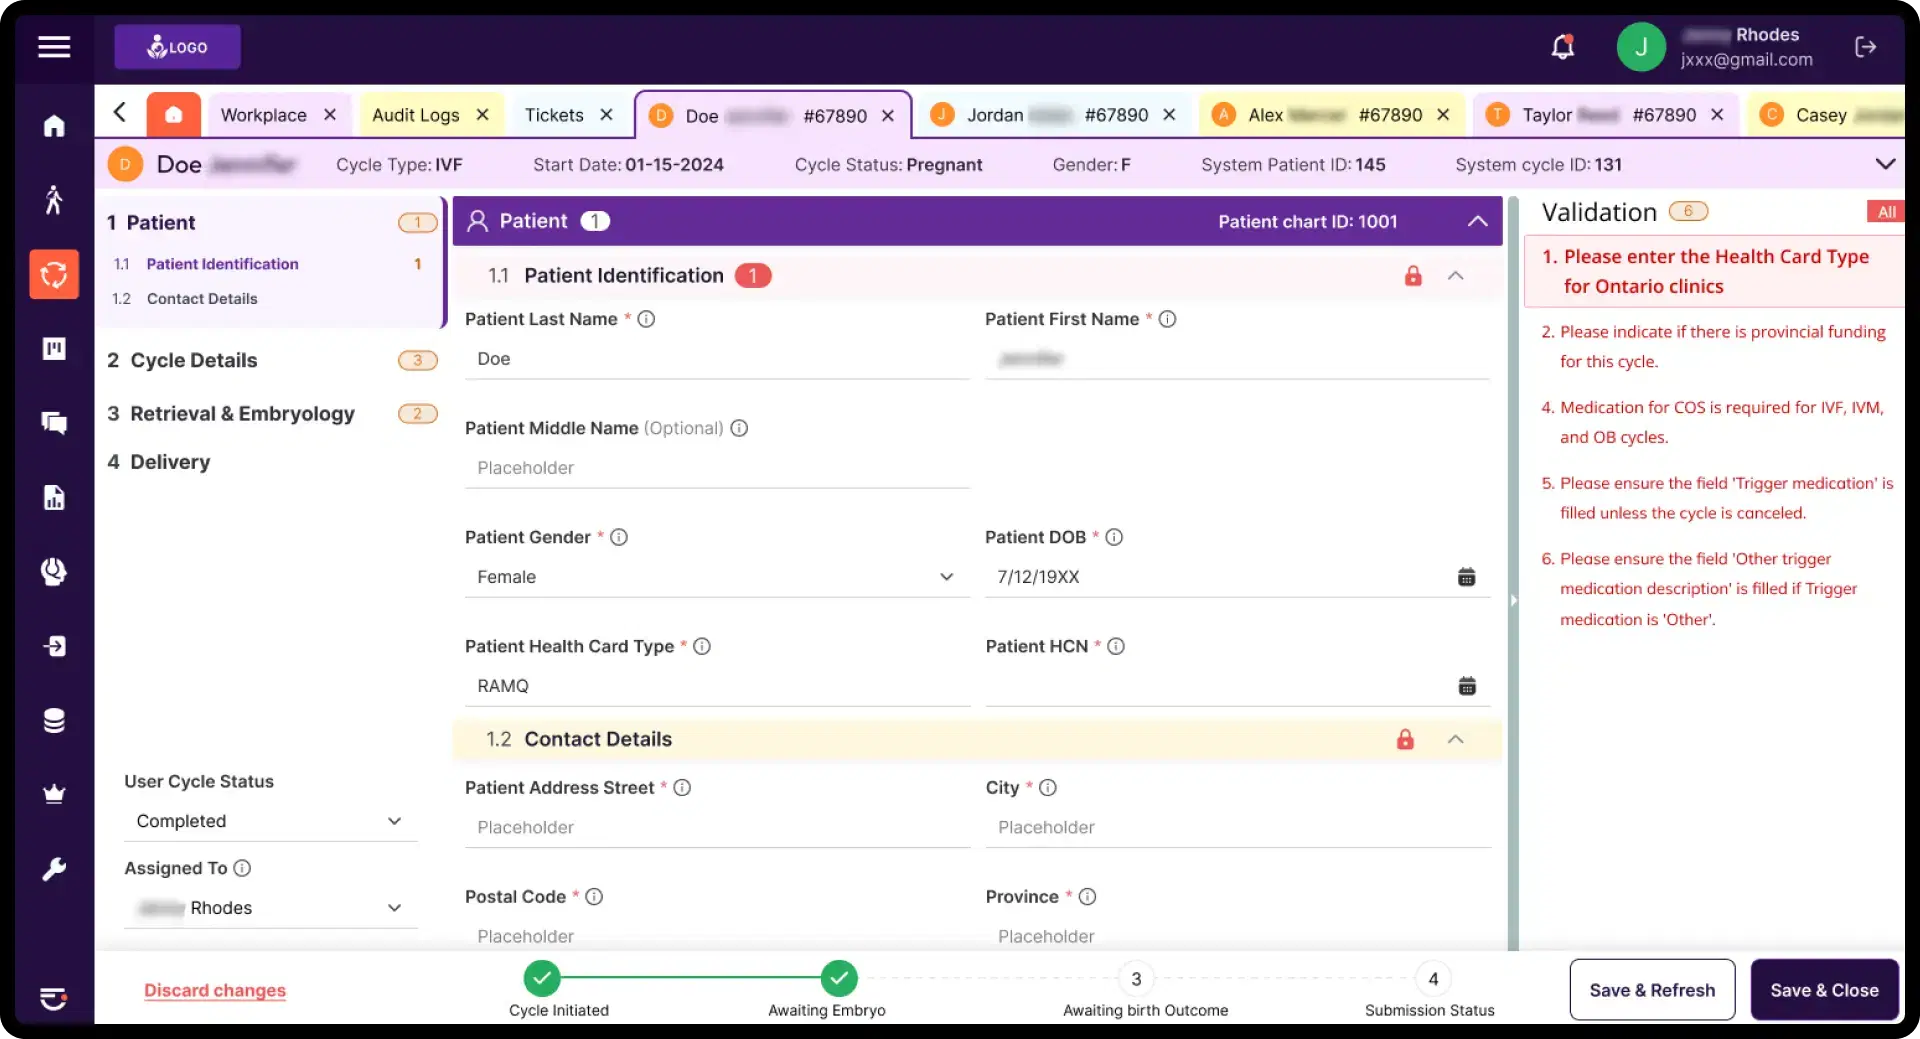The width and height of the screenshot is (1920, 1039).
Task: Click the hamburger menu icon top left
Action: (54, 46)
